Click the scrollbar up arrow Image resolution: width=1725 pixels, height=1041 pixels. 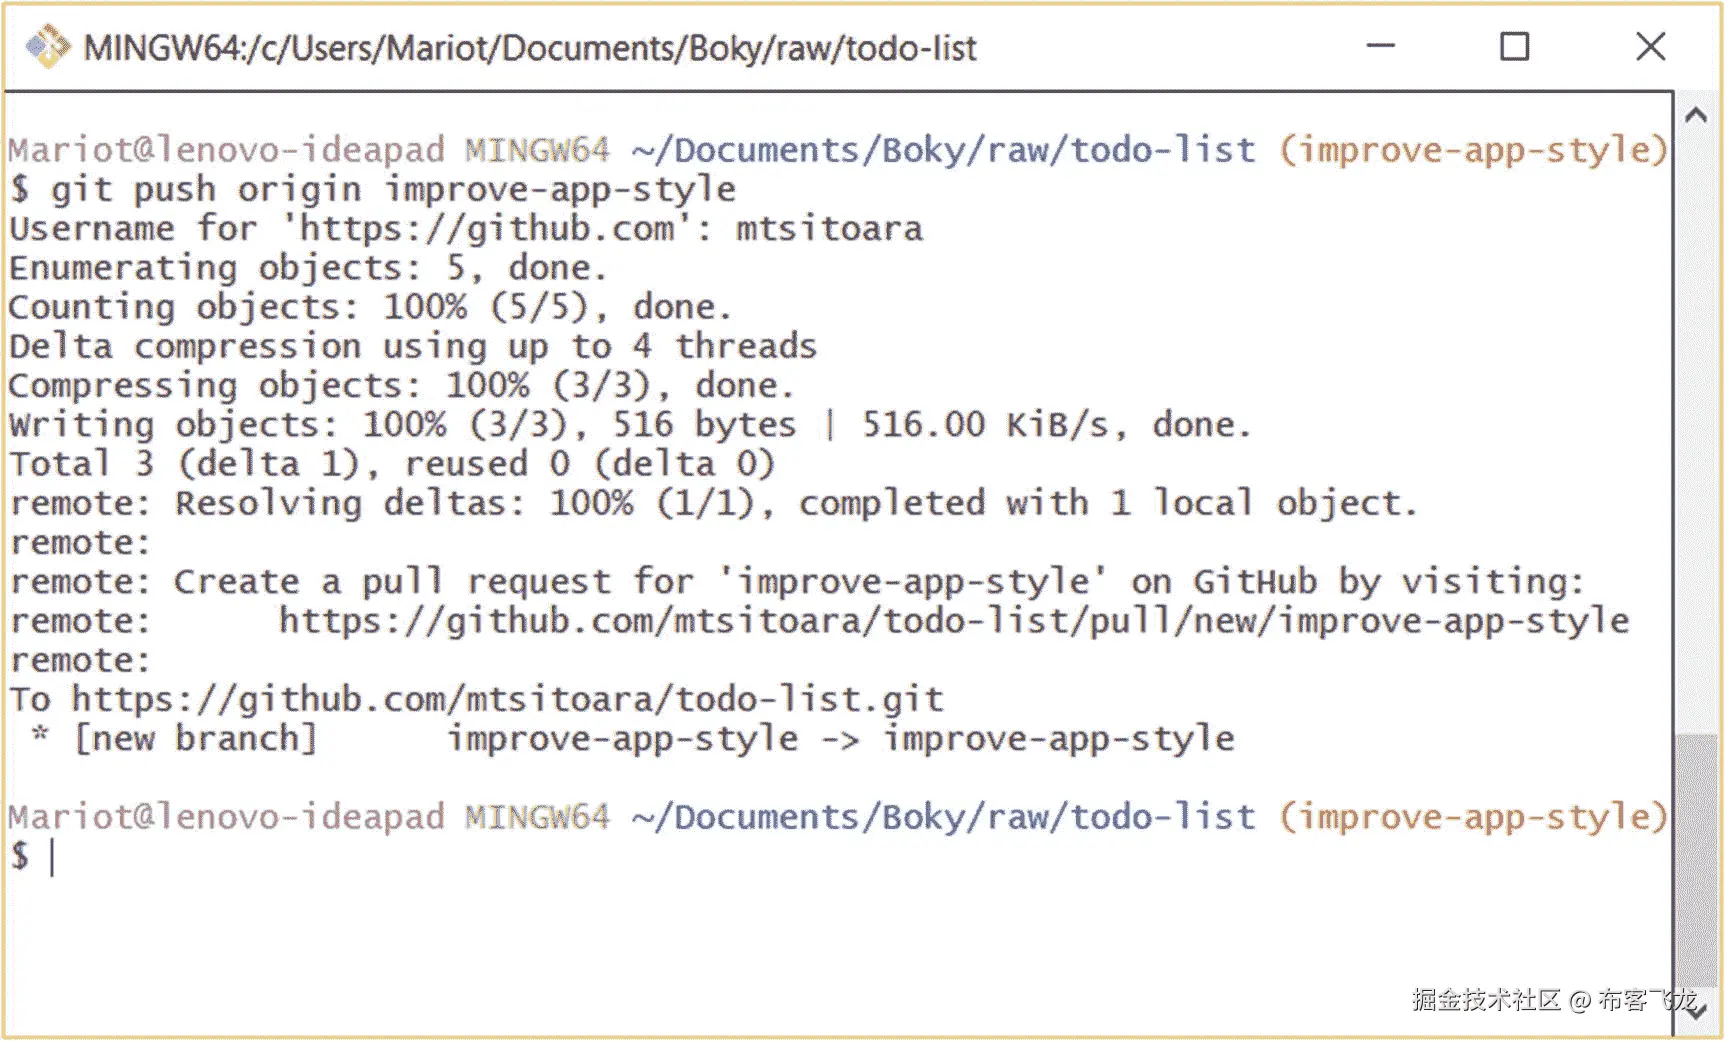pos(1697,115)
